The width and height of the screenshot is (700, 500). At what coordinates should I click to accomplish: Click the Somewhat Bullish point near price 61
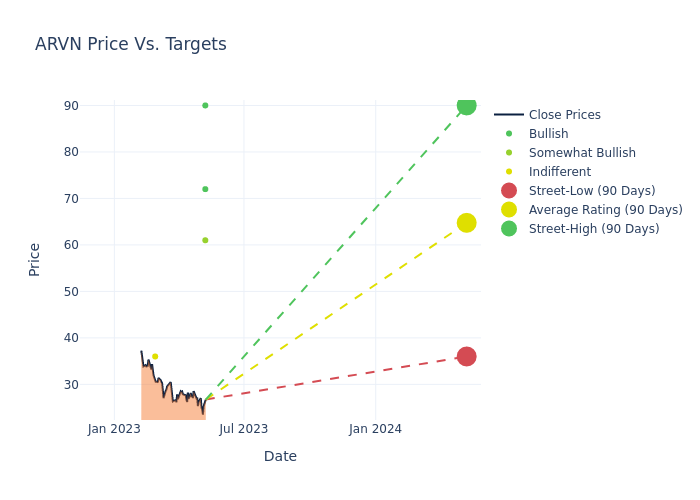(205, 240)
